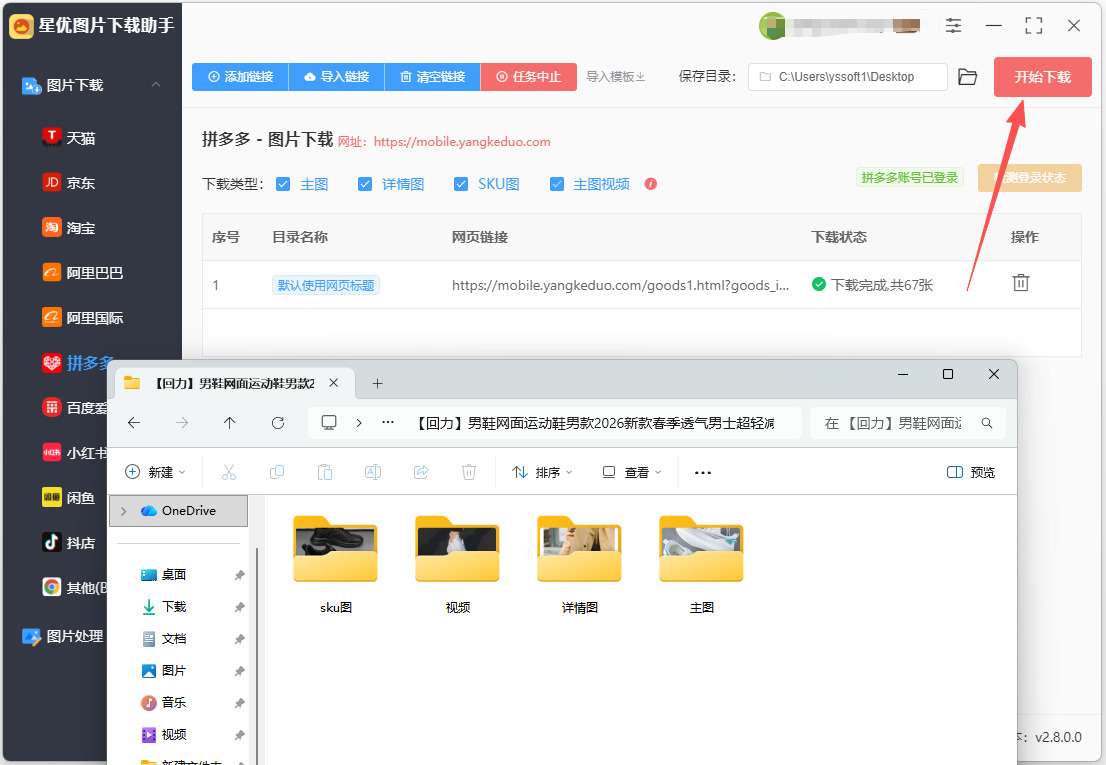Click the 任务中止 button
The width and height of the screenshot is (1106, 765).
tap(528, 77)
